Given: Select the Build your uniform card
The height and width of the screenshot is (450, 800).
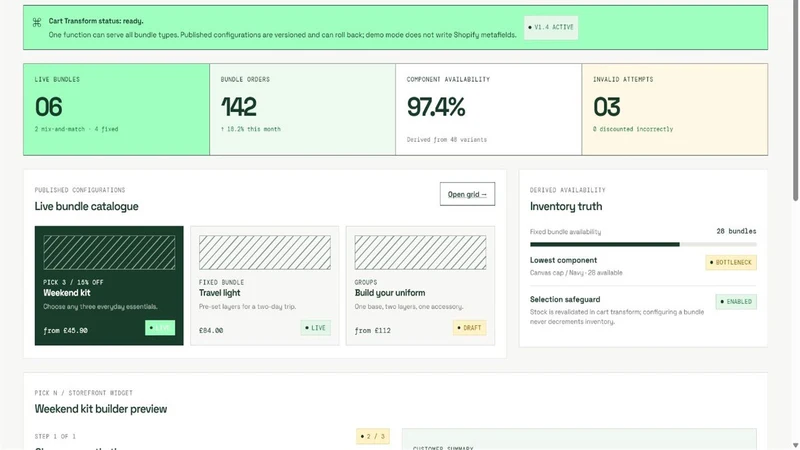Looking at the screenshot, I should (x=420, y=286).
